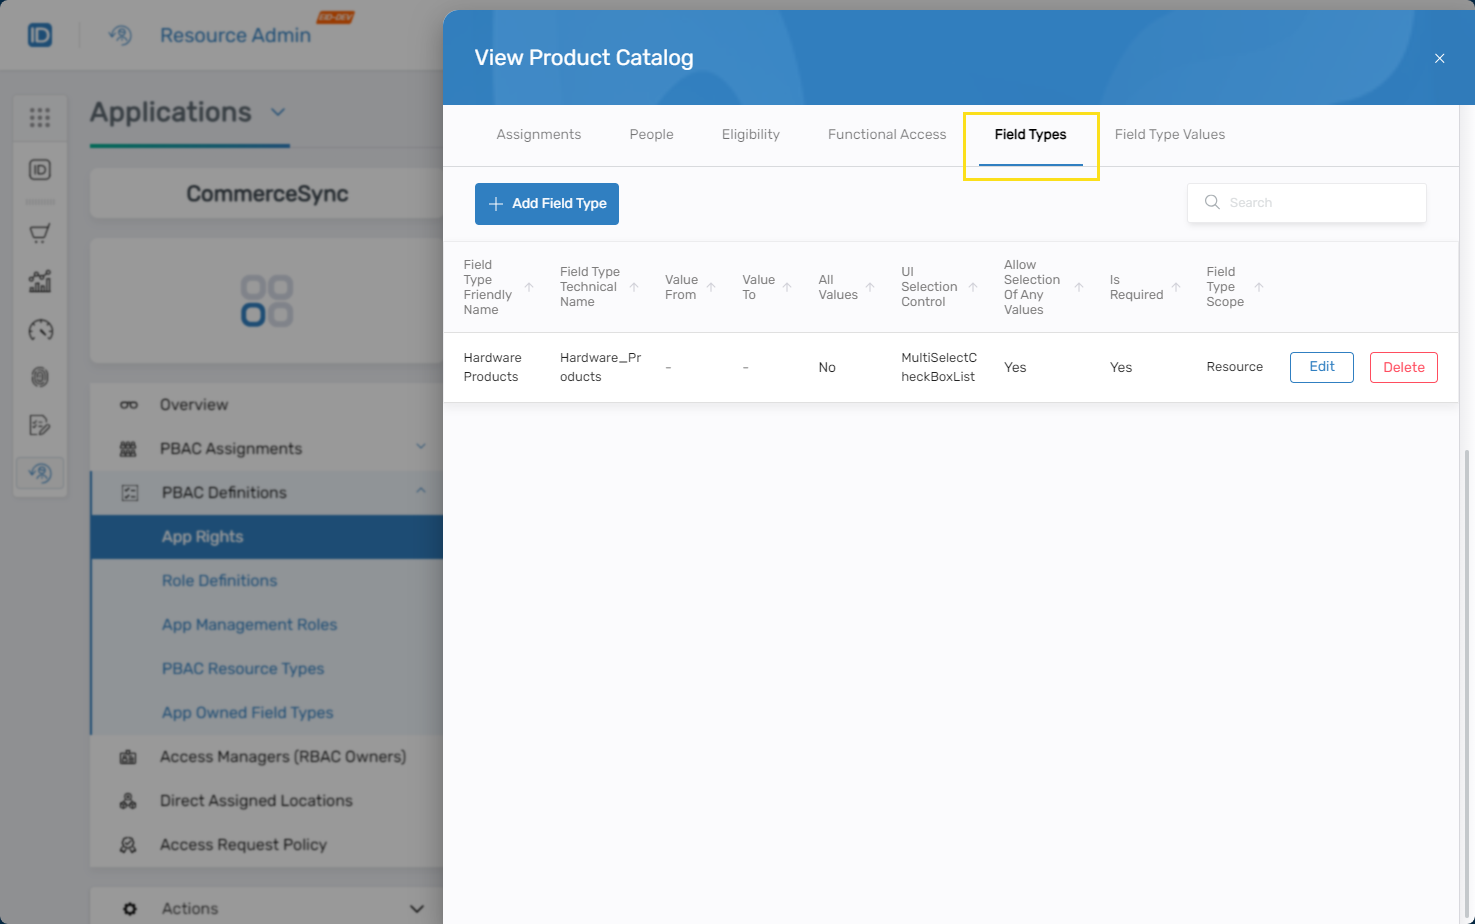Screen dimensions: 1475x924
Task: Sort by Field Type Scope column arrow
Action: point(1259,288)
